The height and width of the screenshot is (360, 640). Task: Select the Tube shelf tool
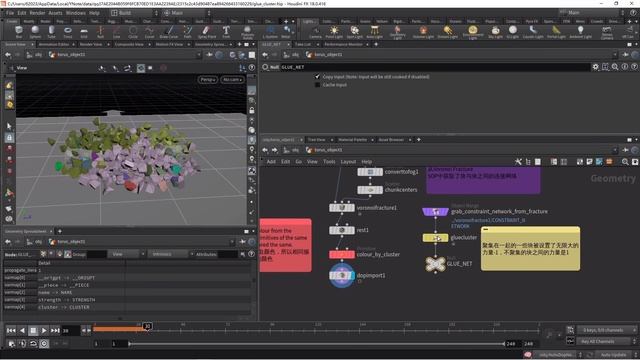click(51, 31)
